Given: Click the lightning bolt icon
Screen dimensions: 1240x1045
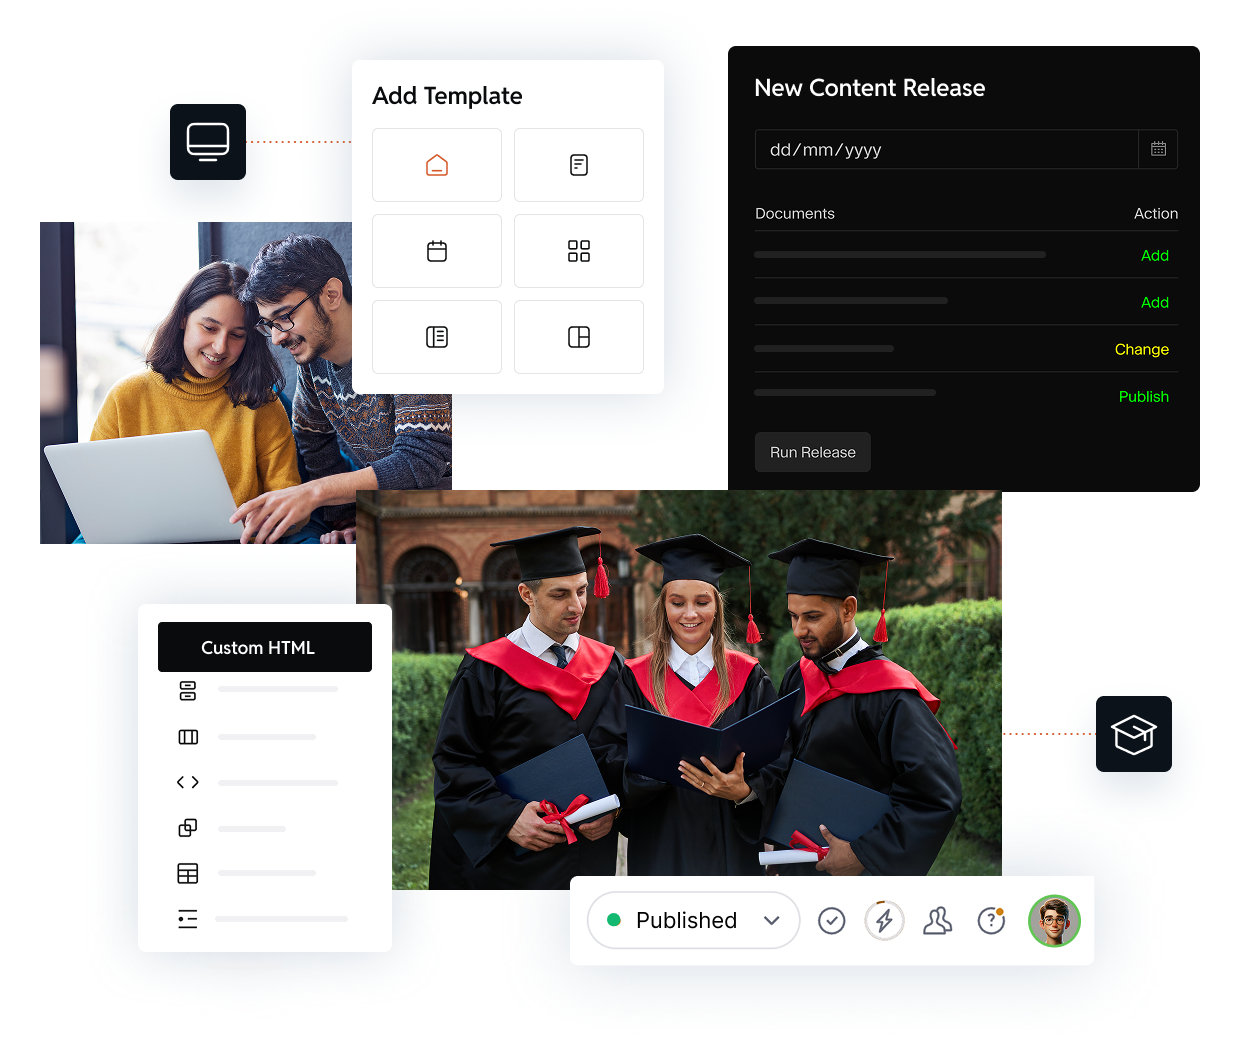Looking at the screenshot, I should tap(884, 920).
